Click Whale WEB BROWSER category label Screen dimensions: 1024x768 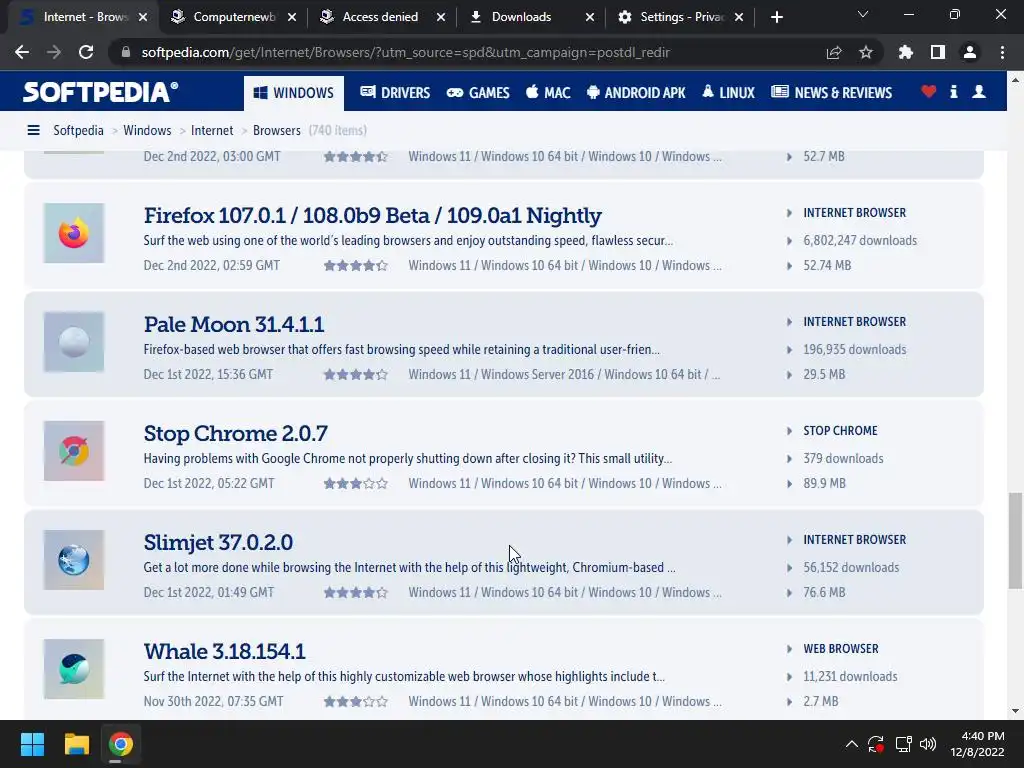[x=840, y=649]
